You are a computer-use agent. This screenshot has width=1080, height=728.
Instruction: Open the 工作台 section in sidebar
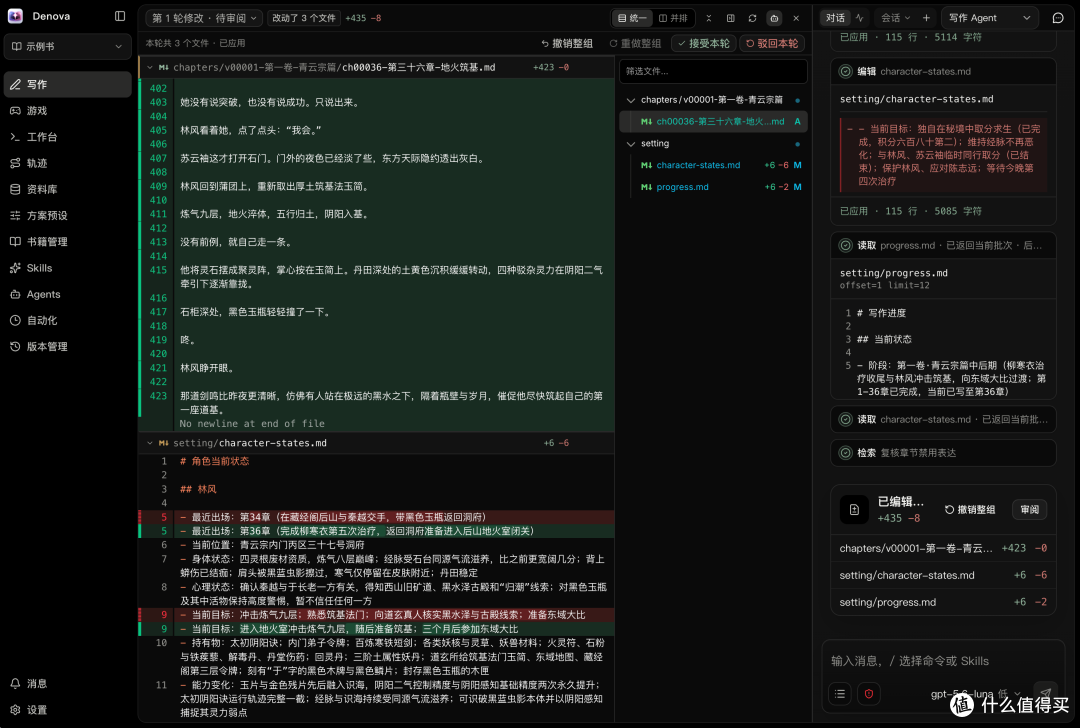[x=68, y=136]
